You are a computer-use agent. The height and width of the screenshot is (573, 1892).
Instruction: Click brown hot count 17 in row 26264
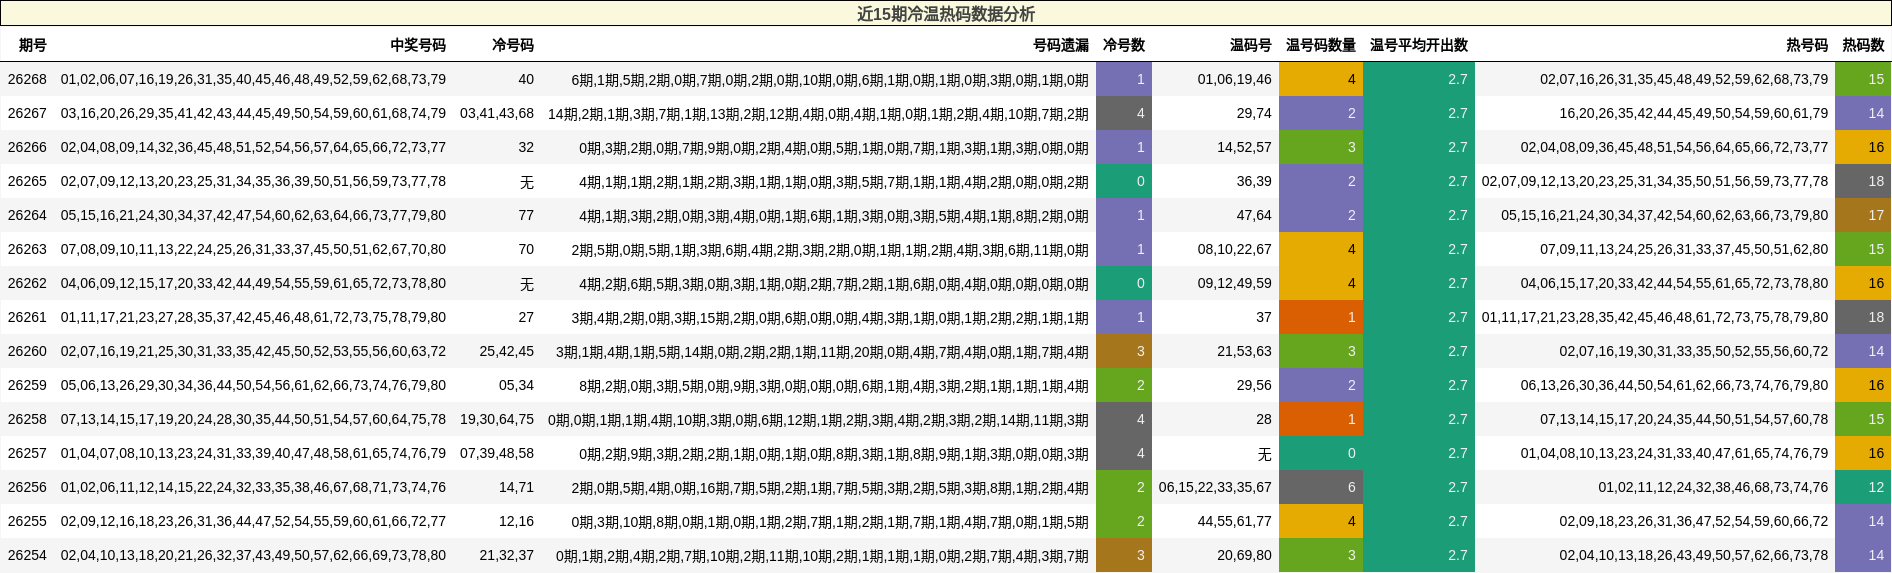click(1863, 215)
